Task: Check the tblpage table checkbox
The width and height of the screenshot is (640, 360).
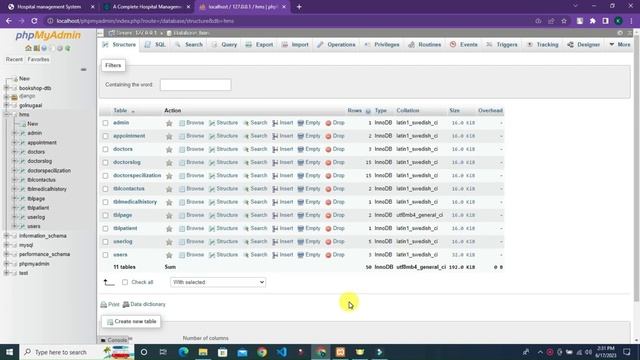Action: tap(105, 215)
